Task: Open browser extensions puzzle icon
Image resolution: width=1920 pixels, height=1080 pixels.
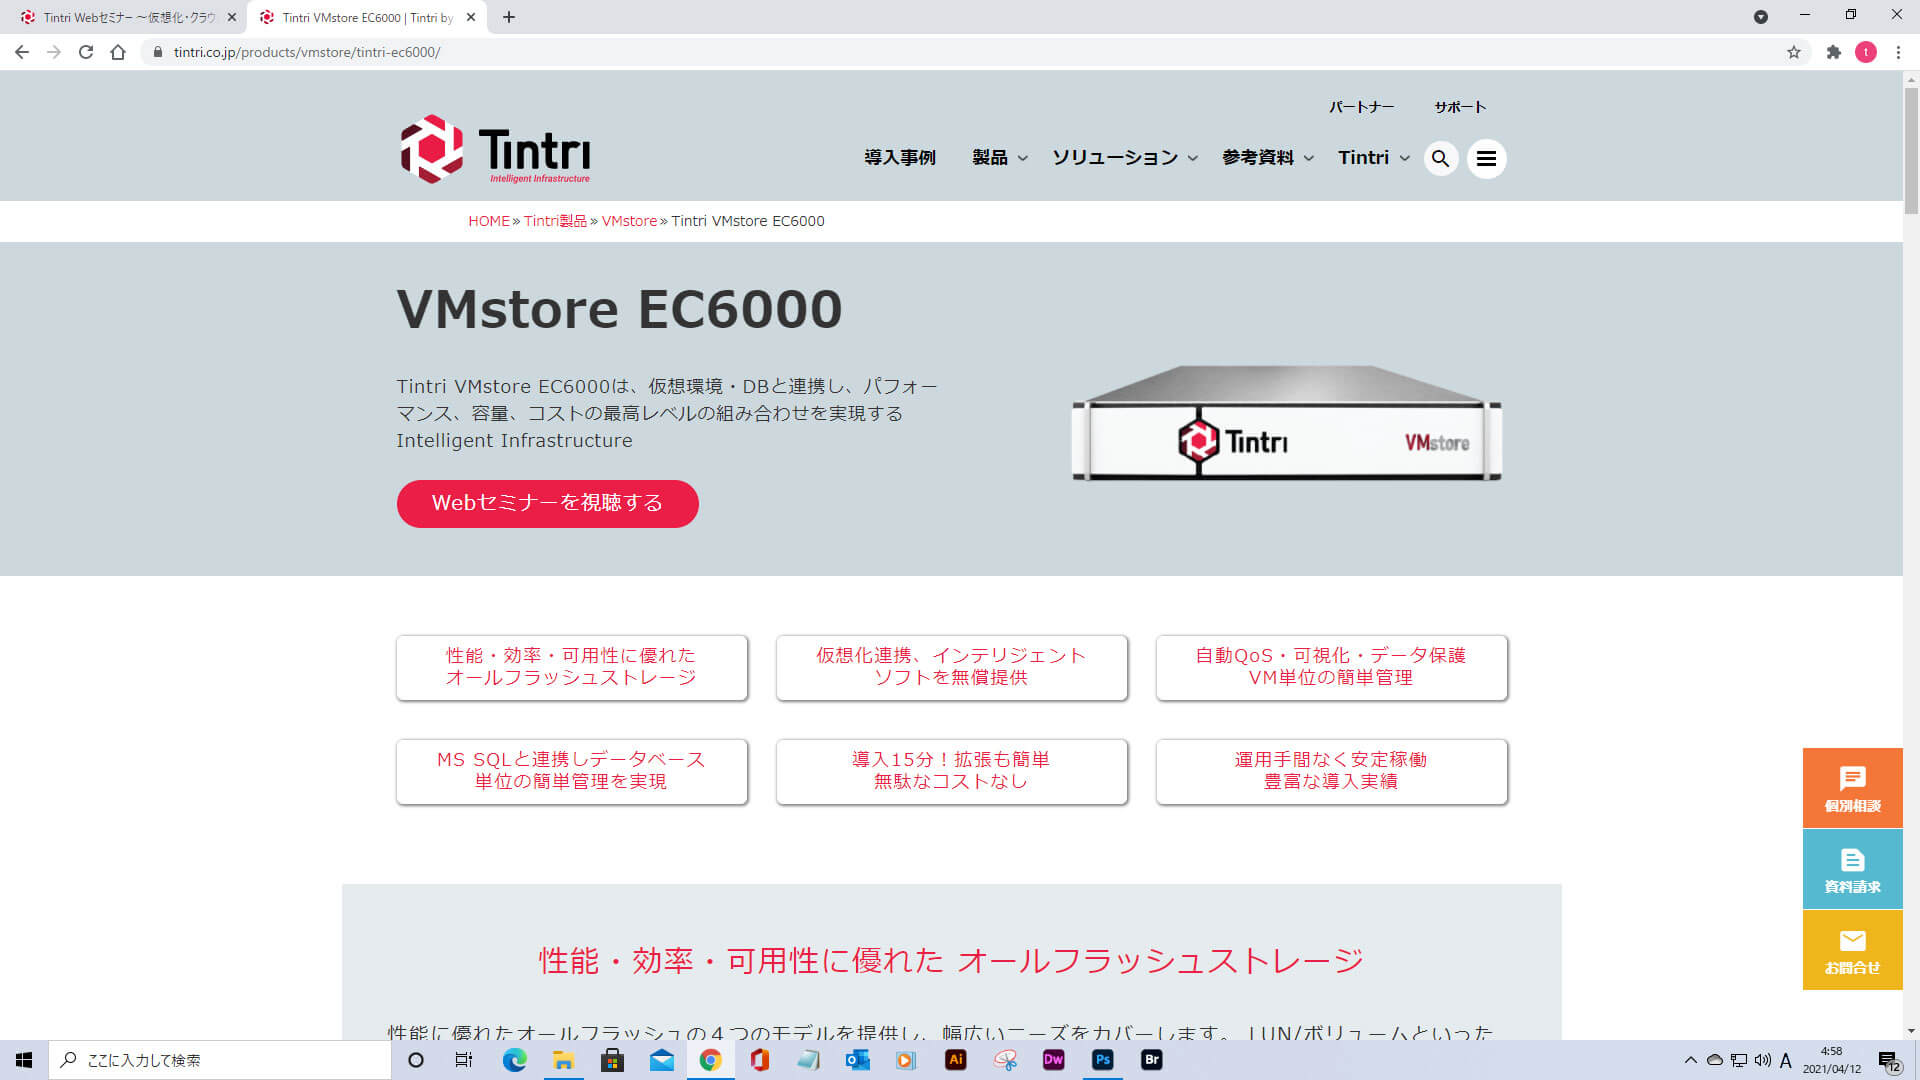Action: tap(1833, 52)
